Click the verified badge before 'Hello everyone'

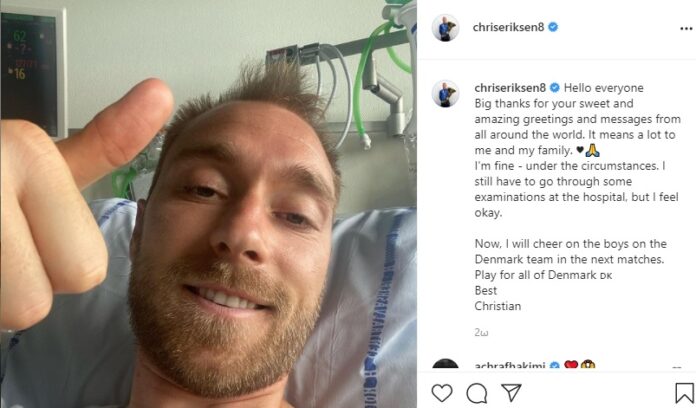(555, 88)
